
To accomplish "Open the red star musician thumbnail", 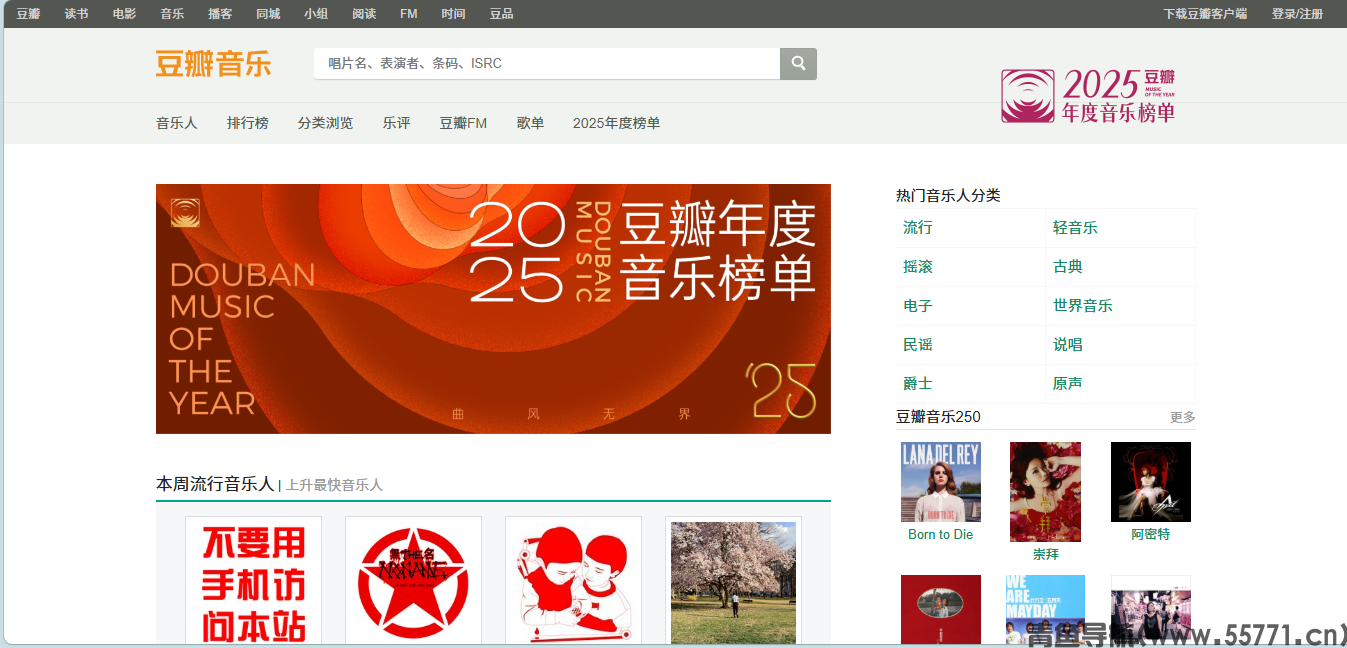I will click(413, 582).
